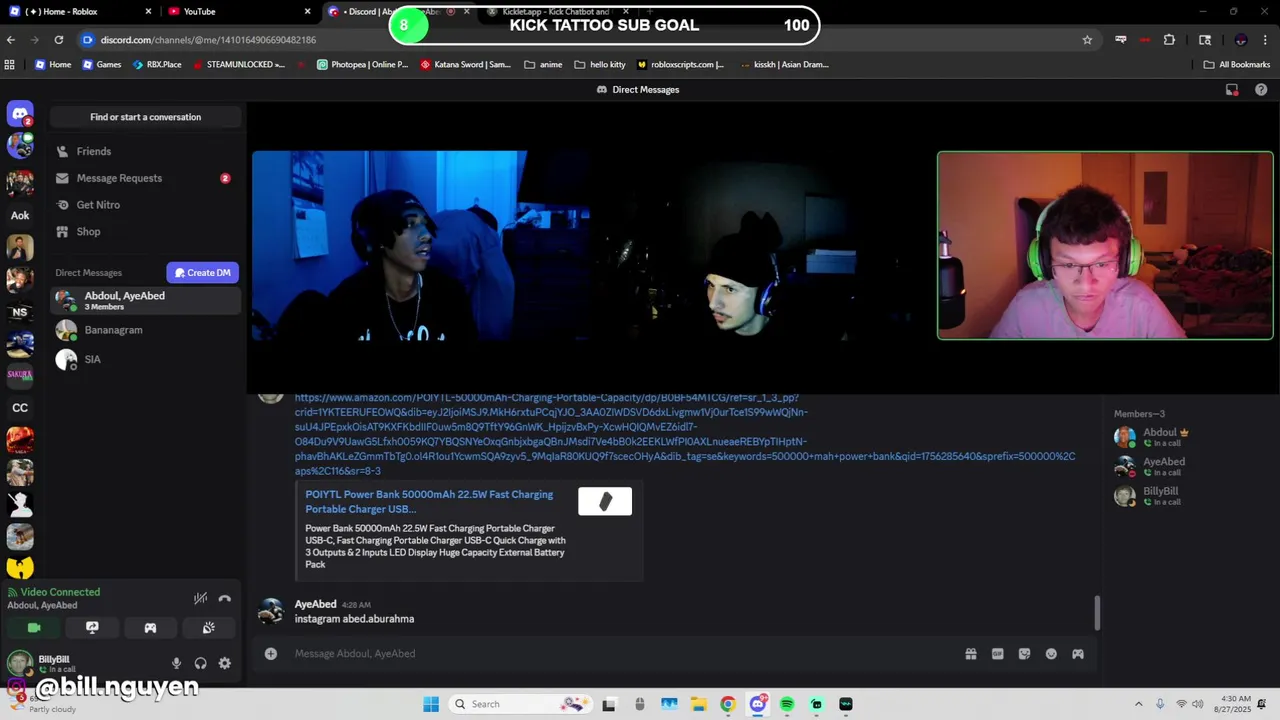Image resolution: width=1280 pixels, height=720 pixels.
Task: Click green-bordered webcam video tile
Action: [1105, 246]
